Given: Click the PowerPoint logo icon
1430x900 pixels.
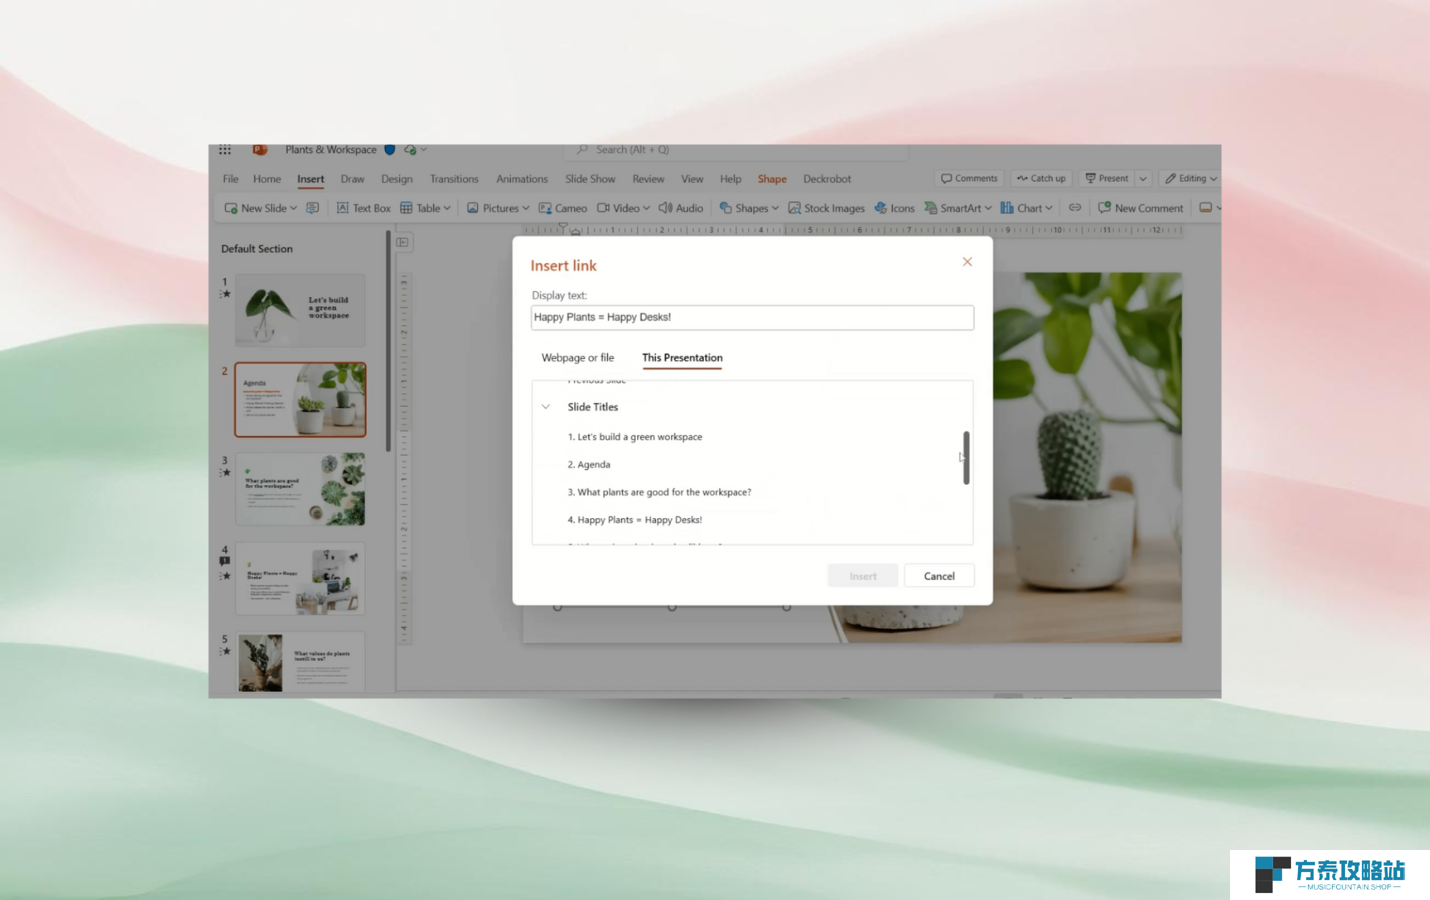Looking at the screenshot, I should point(259,150).
